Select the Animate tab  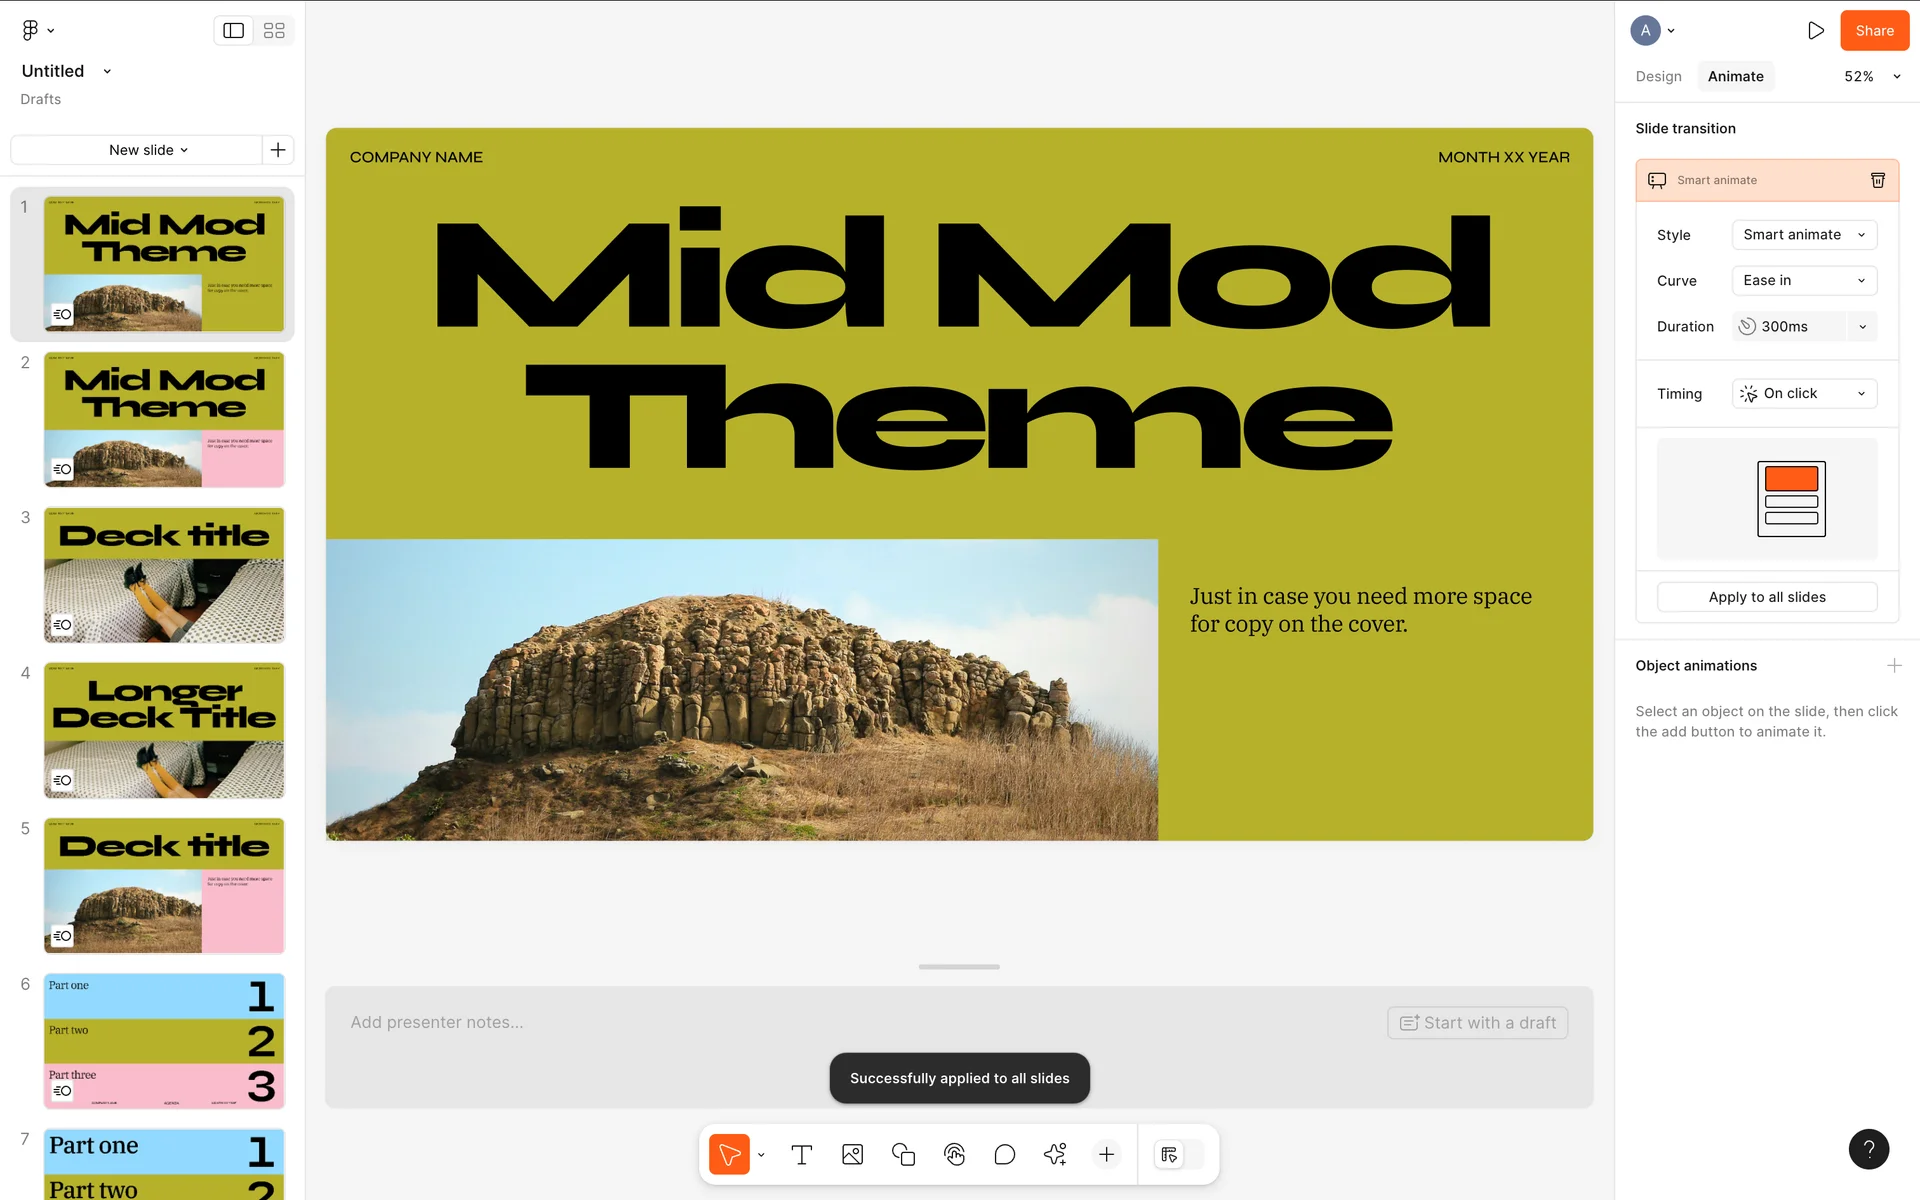click(x=1735, y=77)
